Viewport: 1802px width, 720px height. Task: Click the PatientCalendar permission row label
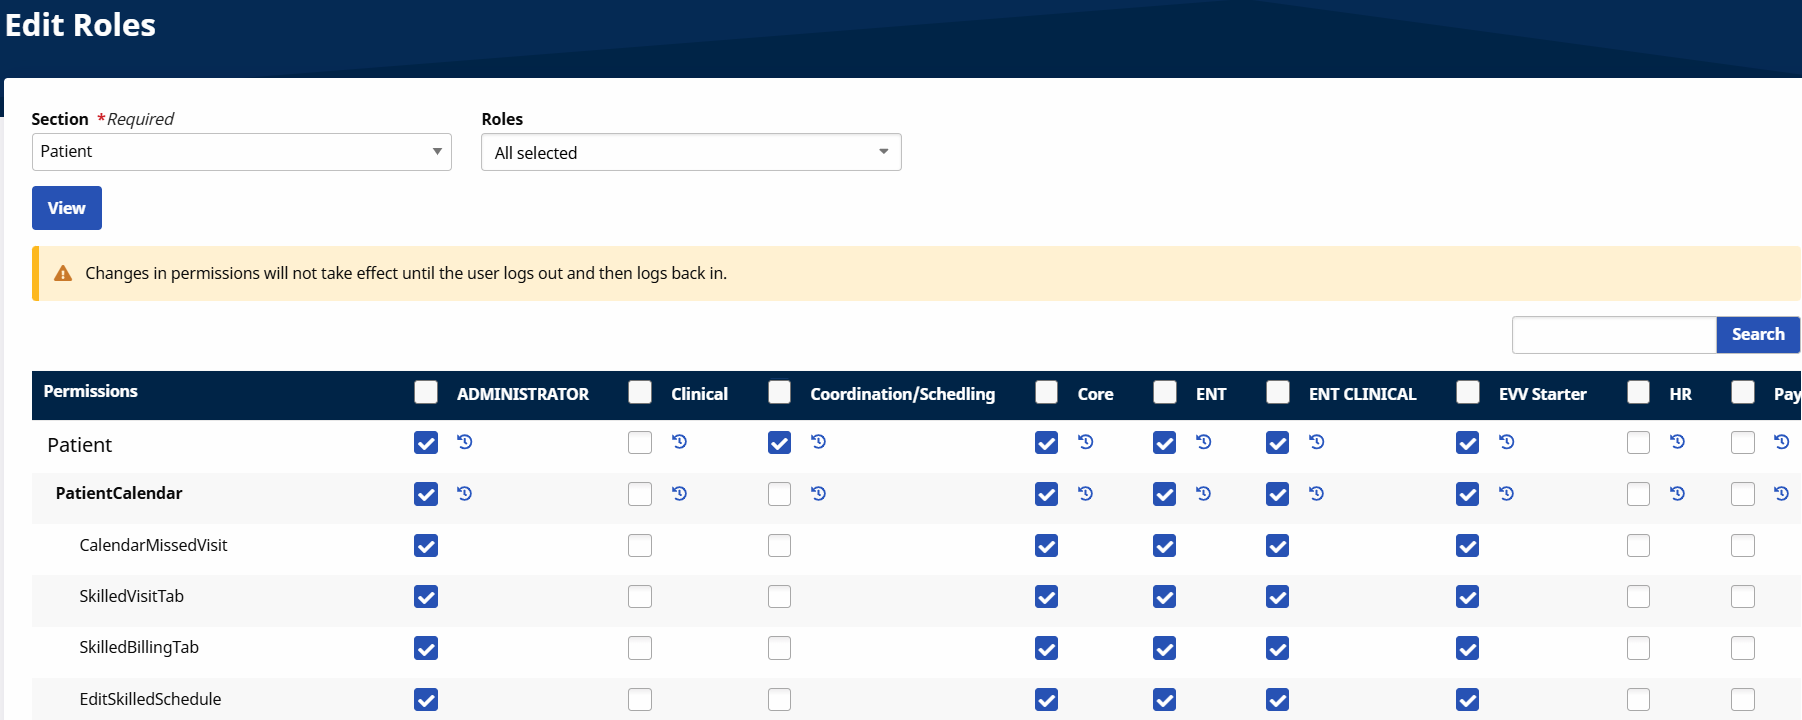click(x=119, y=494)
